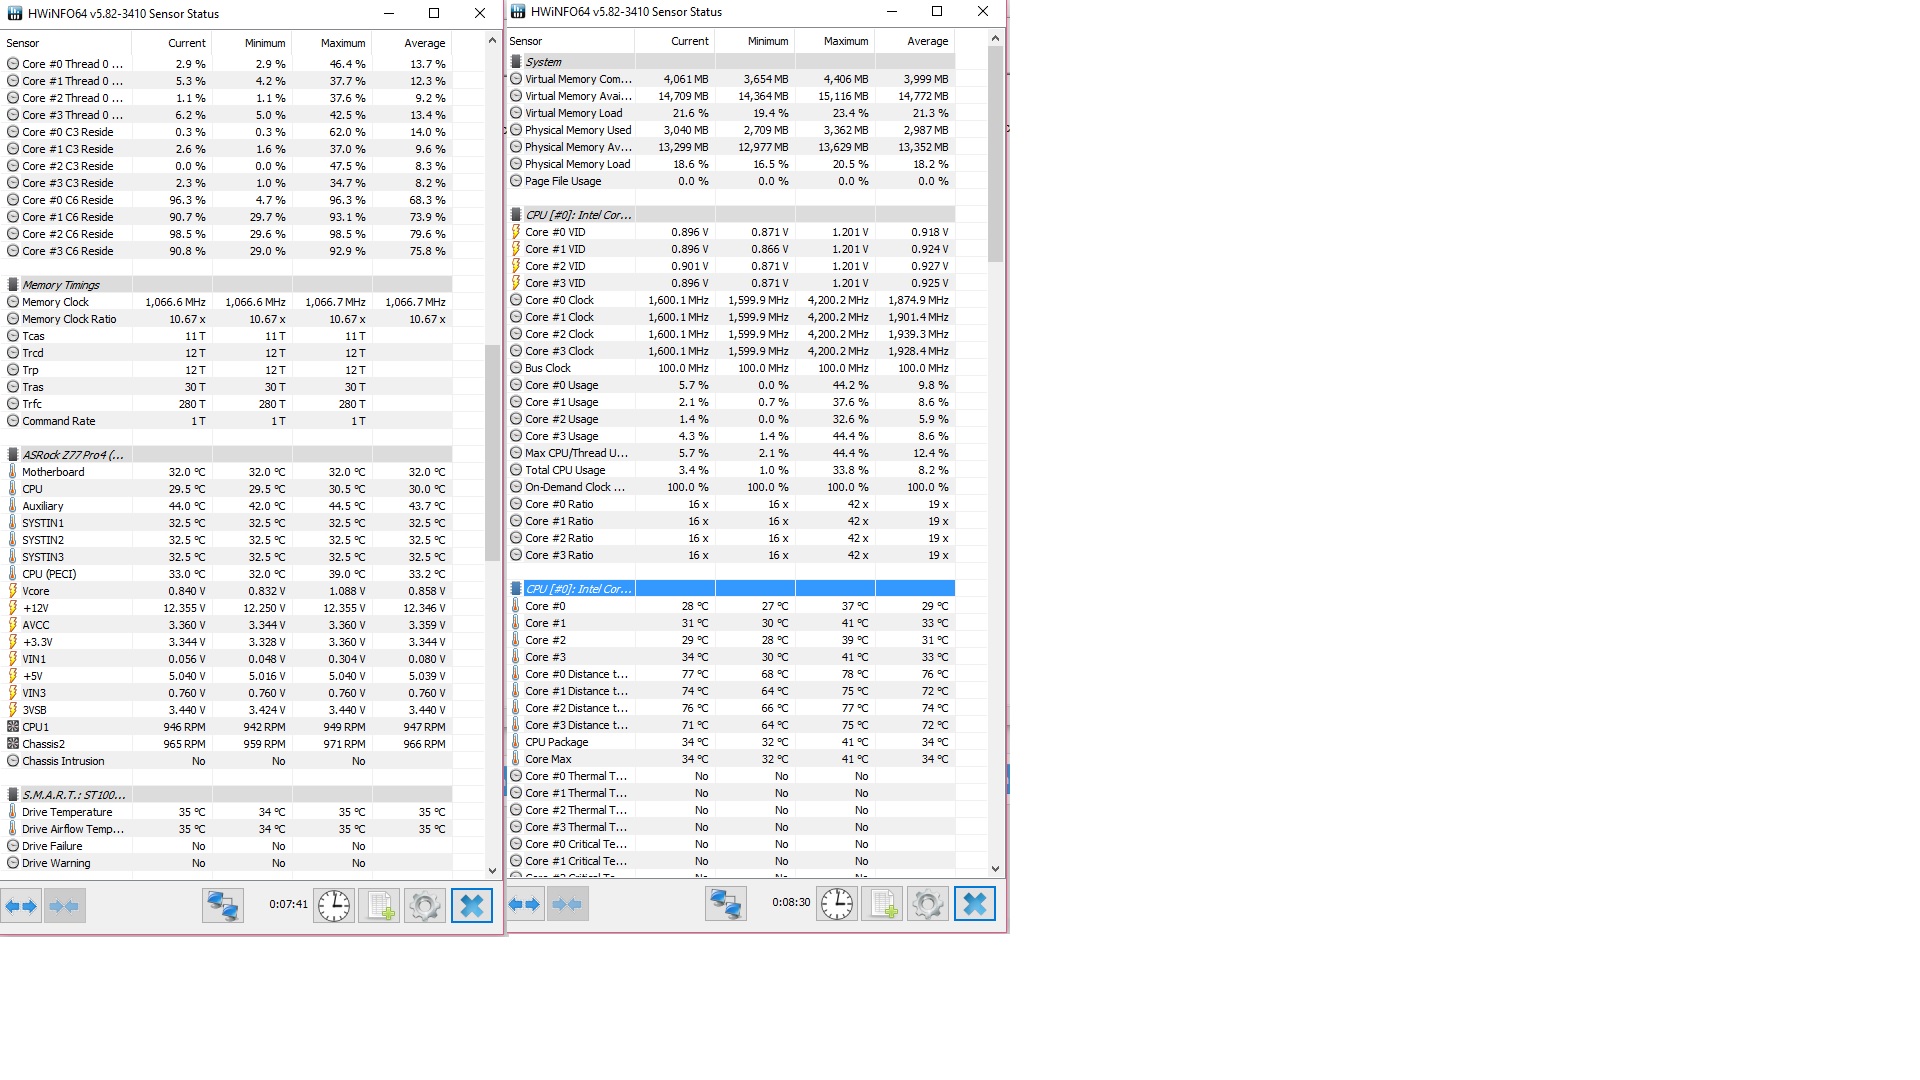Collapse the ASRock Z77 Pro4 sensor group

point(72,455)
